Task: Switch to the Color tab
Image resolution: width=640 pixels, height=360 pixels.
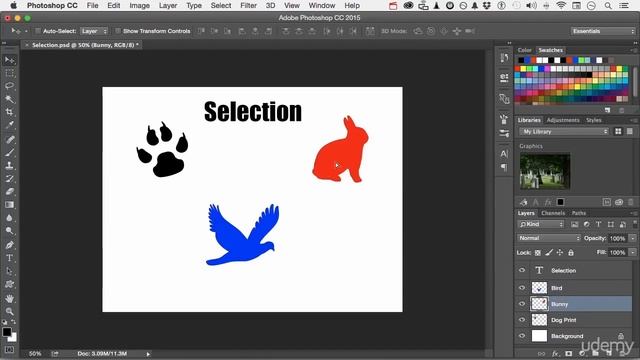Action: point(524,50)
